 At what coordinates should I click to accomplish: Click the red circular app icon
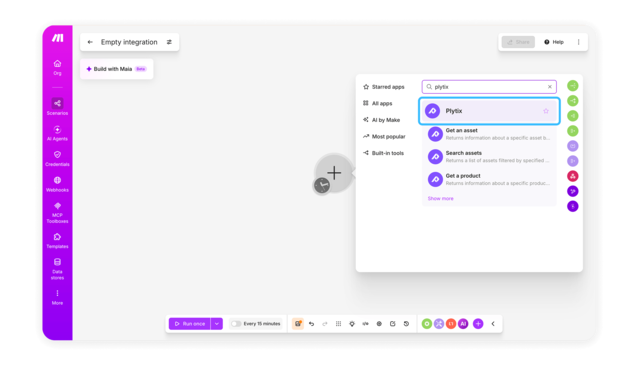(572, 176)
